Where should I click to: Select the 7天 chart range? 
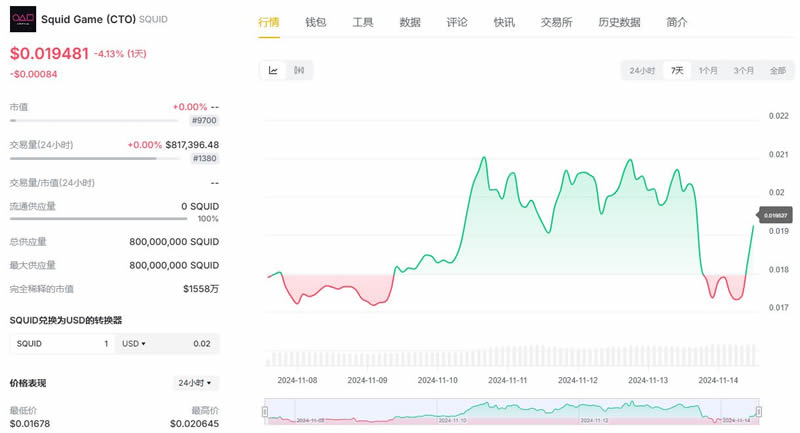[677, 70]
